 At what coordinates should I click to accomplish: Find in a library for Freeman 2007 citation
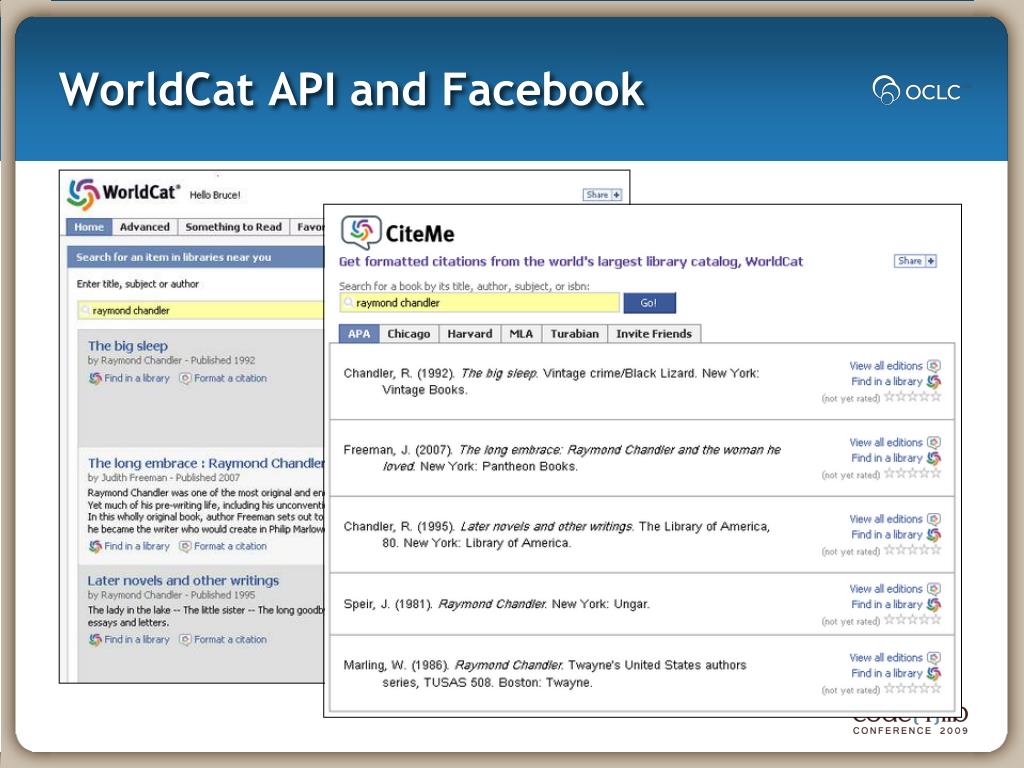coord(886,458)
